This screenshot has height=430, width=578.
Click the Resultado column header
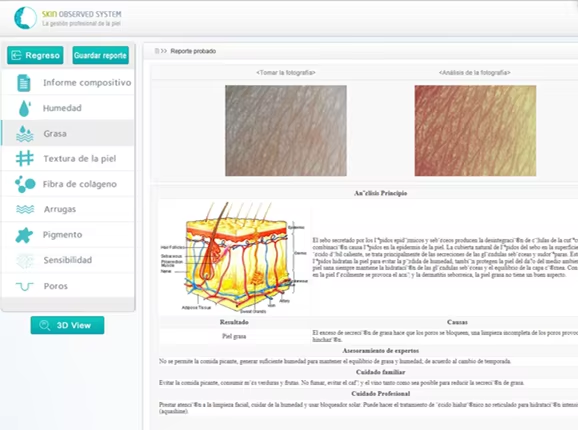(x=234, y=322)
